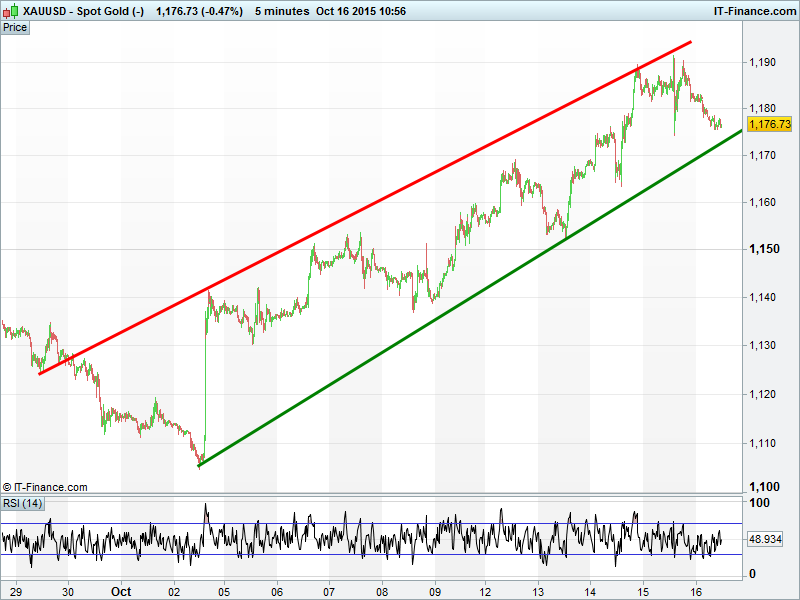800x600 pixels.
Task: Click the yellow current price tag 1,176.73
Action: coord(769,124)
